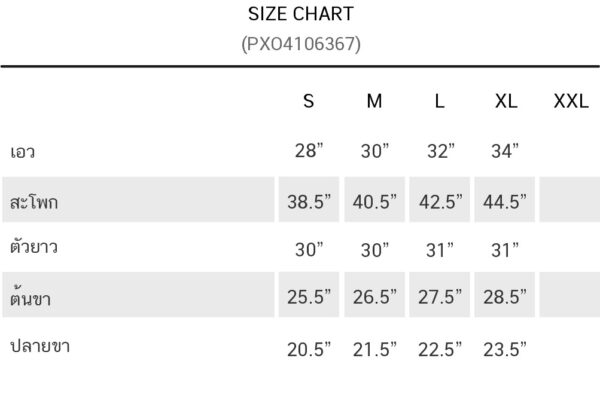Select the product code PXO4106367

click(301, 44)
